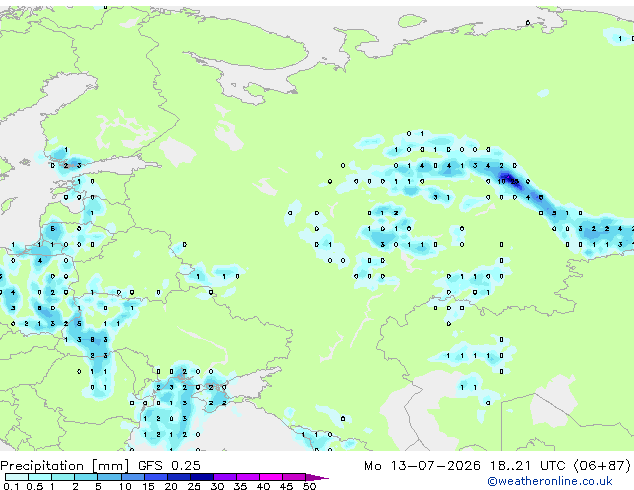Pick the legend swatch for 20–25 mm
The height and width of the screenshot is (490, 634).
(179, 477)
